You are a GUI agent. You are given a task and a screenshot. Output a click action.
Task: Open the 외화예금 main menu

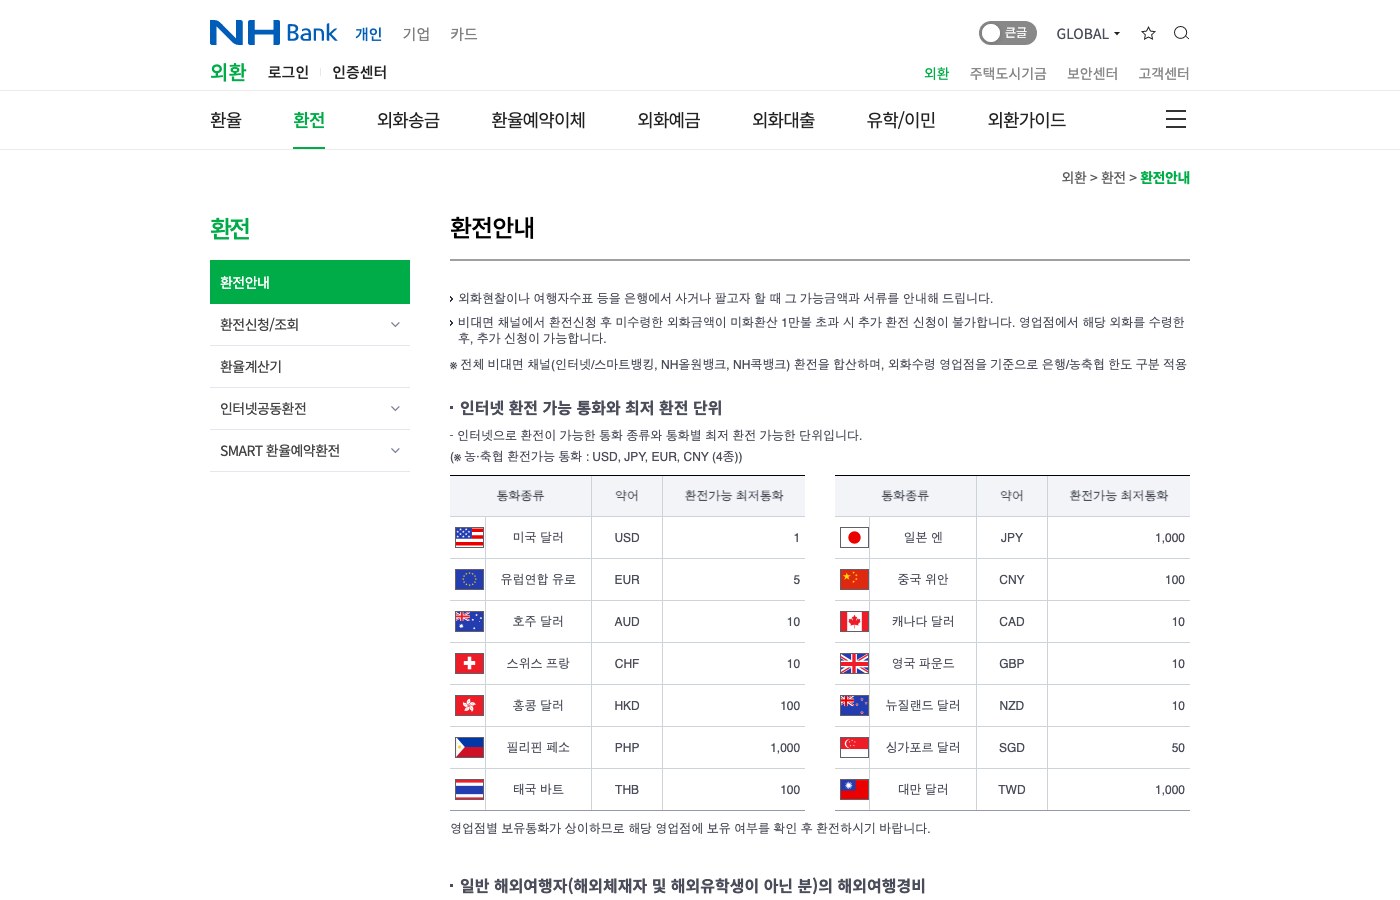669,120
